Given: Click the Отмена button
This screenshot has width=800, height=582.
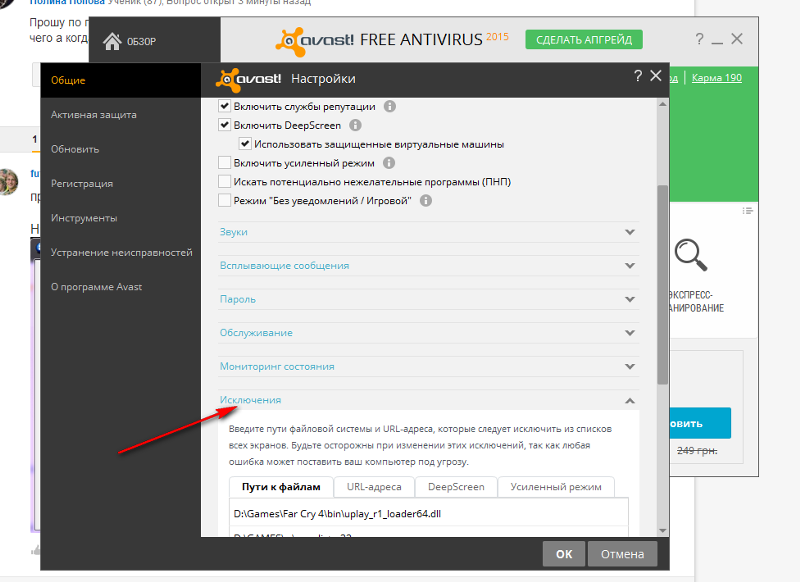Looking at the screenshot, I should (622, 554).
